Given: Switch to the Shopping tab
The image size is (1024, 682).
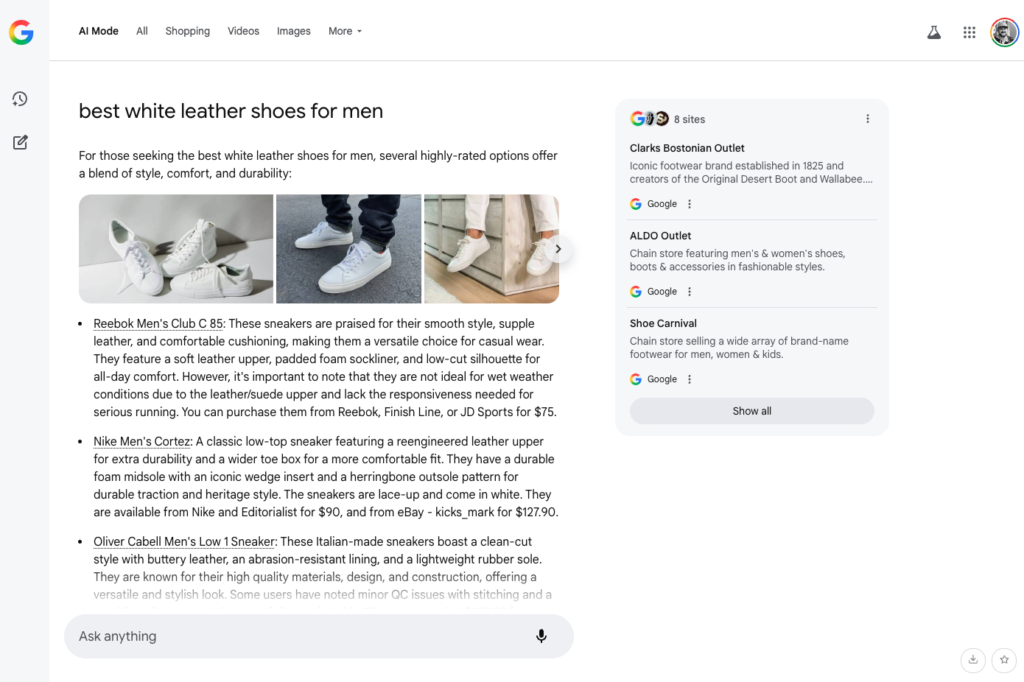Looking at the screenshot, I should point(187,31).
